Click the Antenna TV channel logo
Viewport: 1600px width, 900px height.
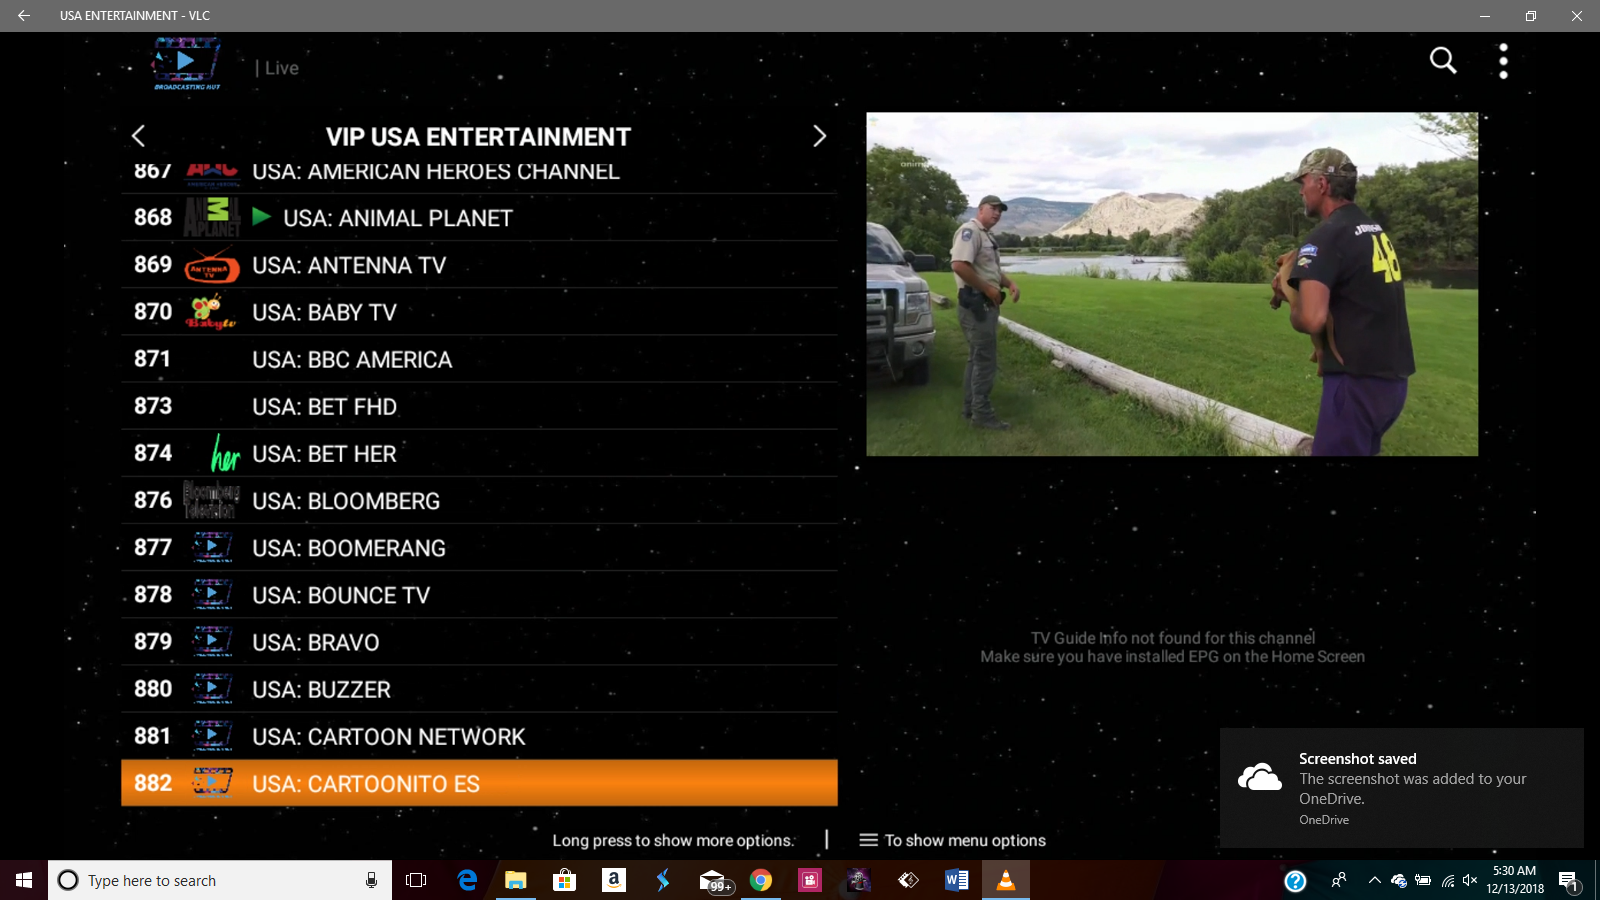pos(211,267)
